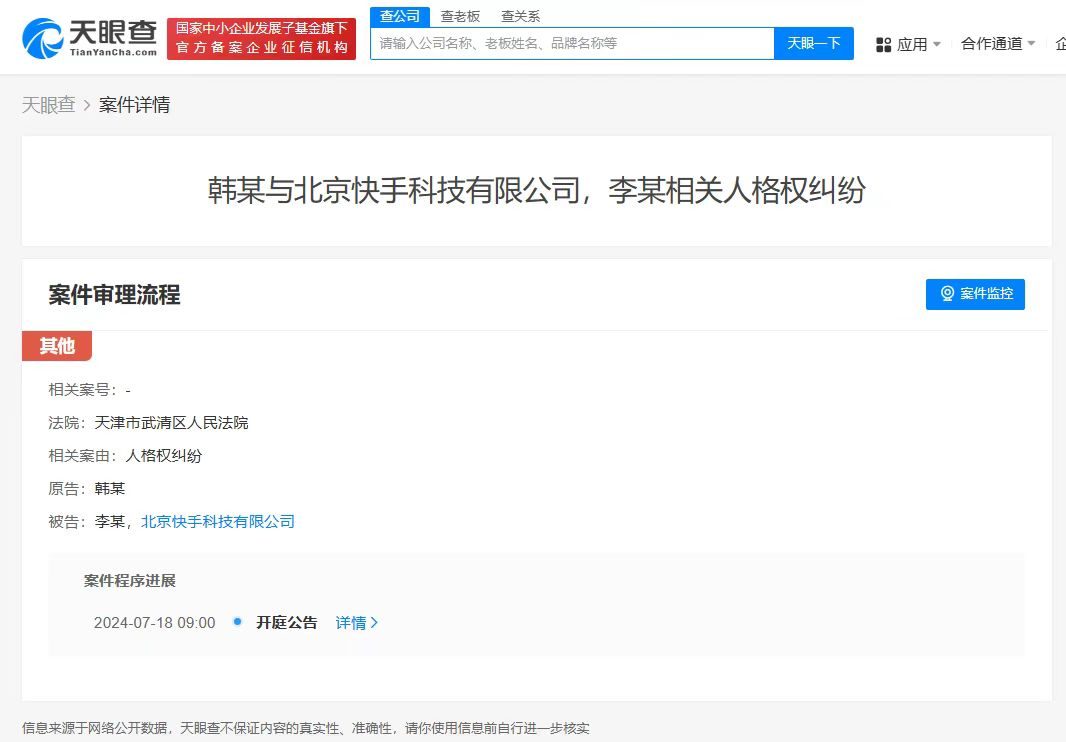Viewport: 1066px width, 742px height.
Task: Click the pin icon inside 案件监控 button
Action: pyautogui.click(x=948, y=294)
